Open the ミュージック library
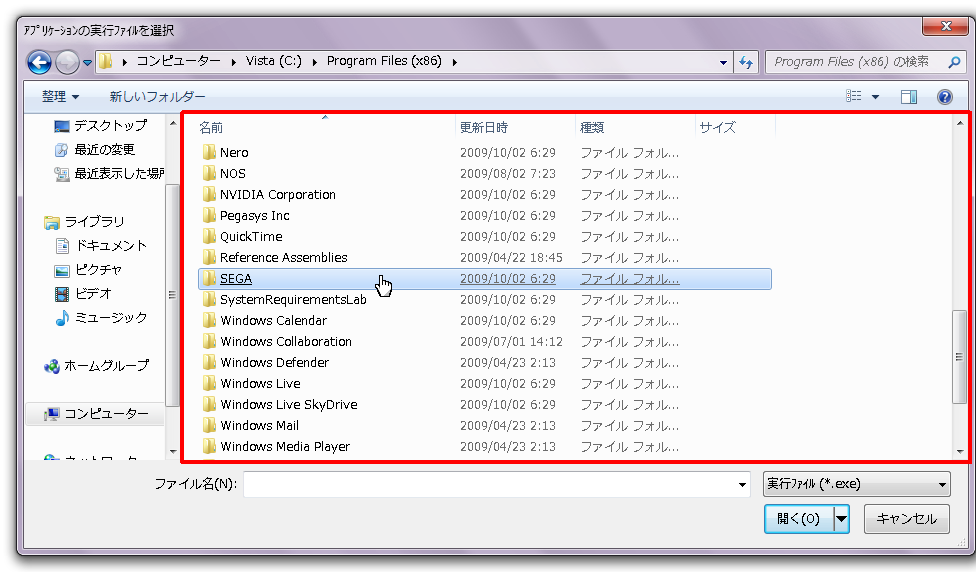Screen dimensions: 976x572 point(101,317)
